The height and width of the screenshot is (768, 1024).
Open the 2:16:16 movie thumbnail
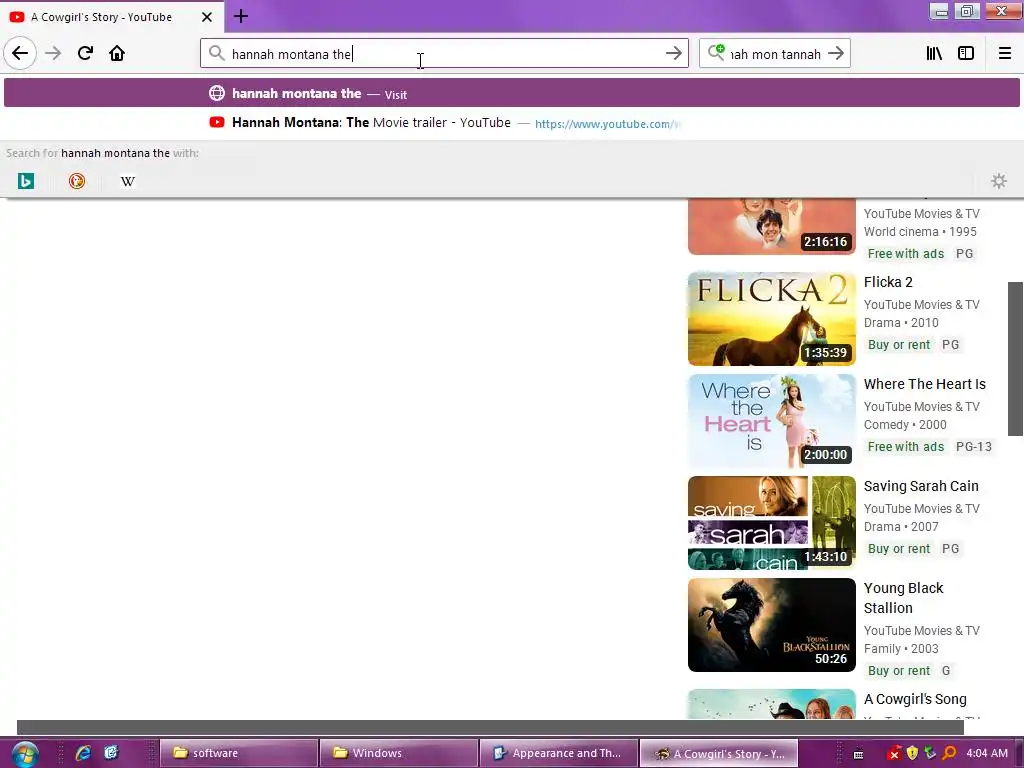771,227
